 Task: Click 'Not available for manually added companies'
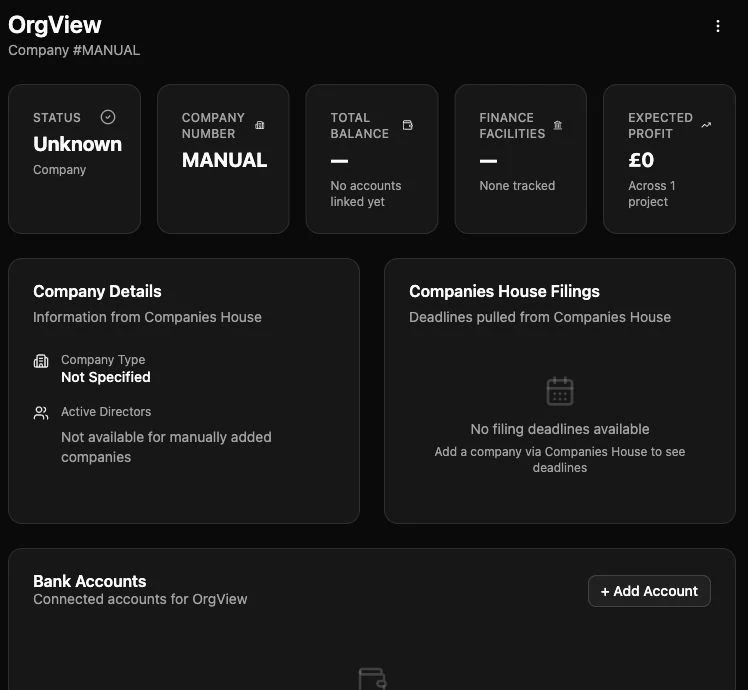pyautogui.click(x=166, y=447)
